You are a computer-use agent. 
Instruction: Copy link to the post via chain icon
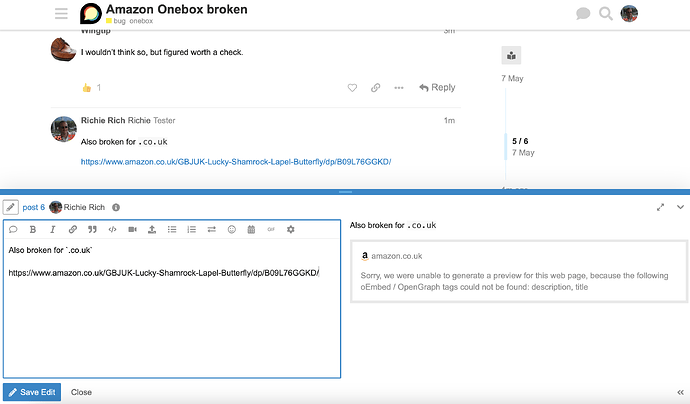coord(375,88)
